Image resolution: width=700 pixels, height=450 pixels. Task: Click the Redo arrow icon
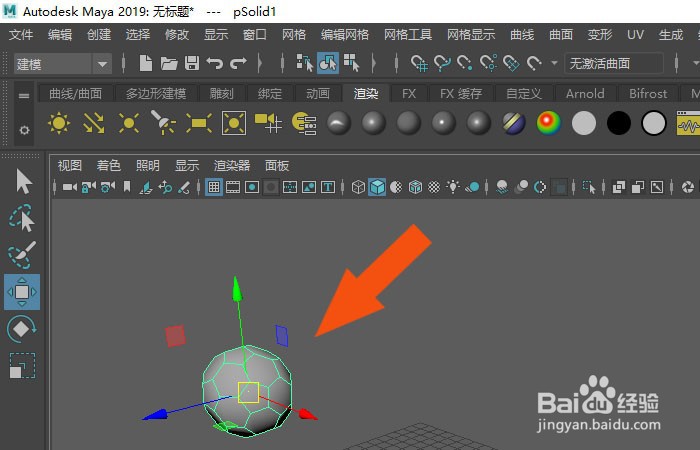238,63
